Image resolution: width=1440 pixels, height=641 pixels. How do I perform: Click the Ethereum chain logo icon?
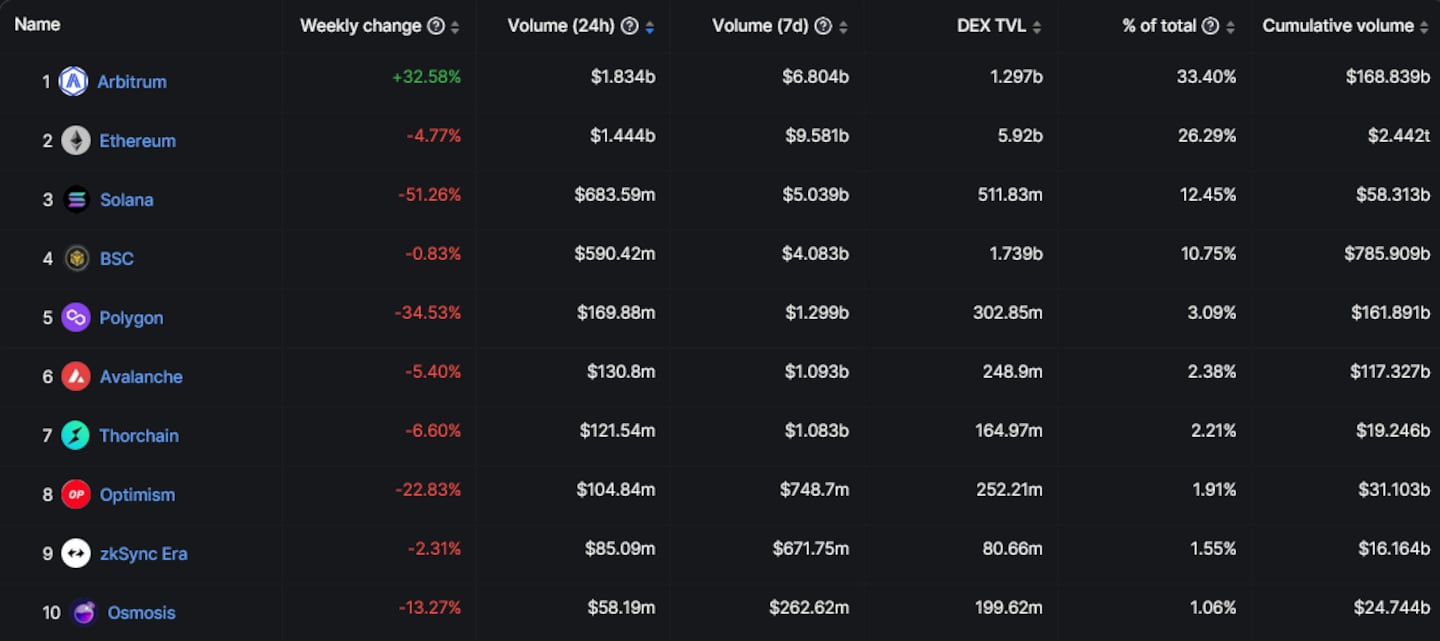[x=76, y=141]
